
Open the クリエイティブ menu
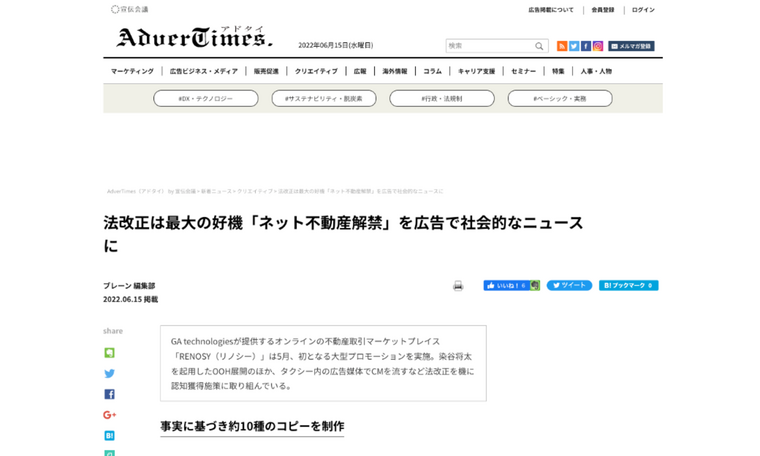coord(316,72)
